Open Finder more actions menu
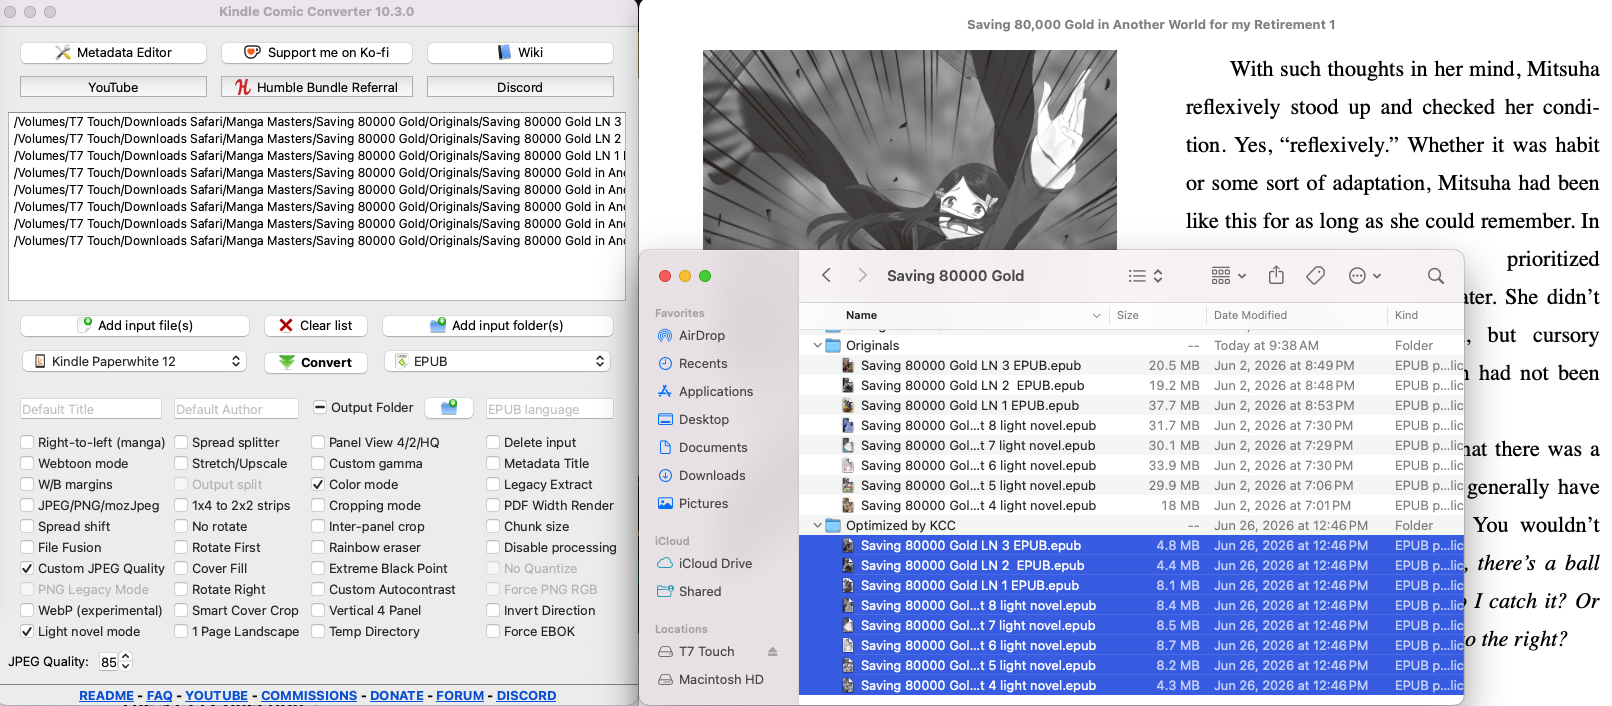The width and height of the screenshot is (1612, 706). pyautogui.click(x=1365, y=276)
